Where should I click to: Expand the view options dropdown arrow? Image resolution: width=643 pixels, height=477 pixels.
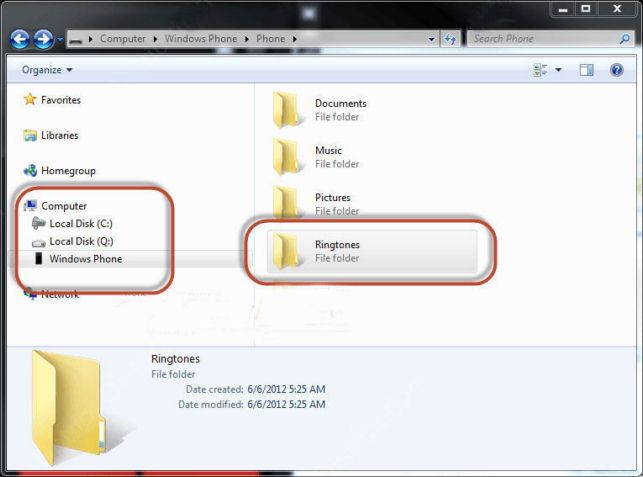point(558,70)
